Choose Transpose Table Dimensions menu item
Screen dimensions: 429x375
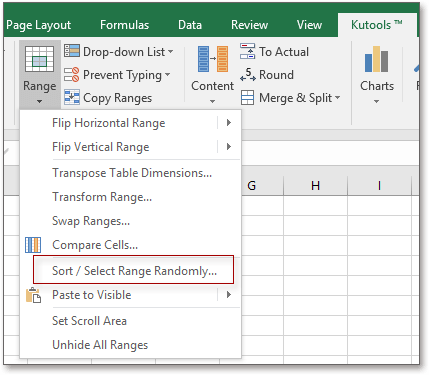tap(130, 173)
